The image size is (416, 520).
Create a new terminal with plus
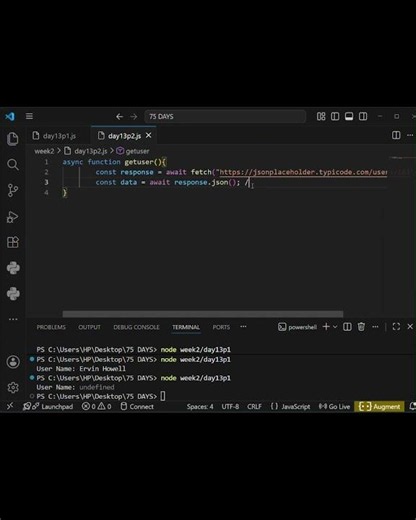(x=326, y=327)
